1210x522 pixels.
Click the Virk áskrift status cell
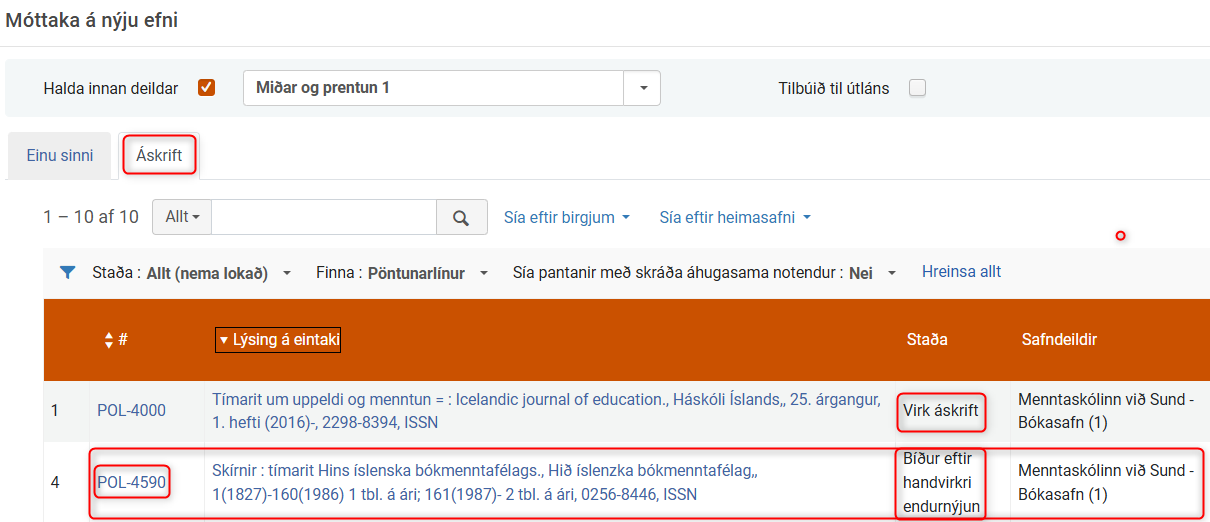click(941, 411)
